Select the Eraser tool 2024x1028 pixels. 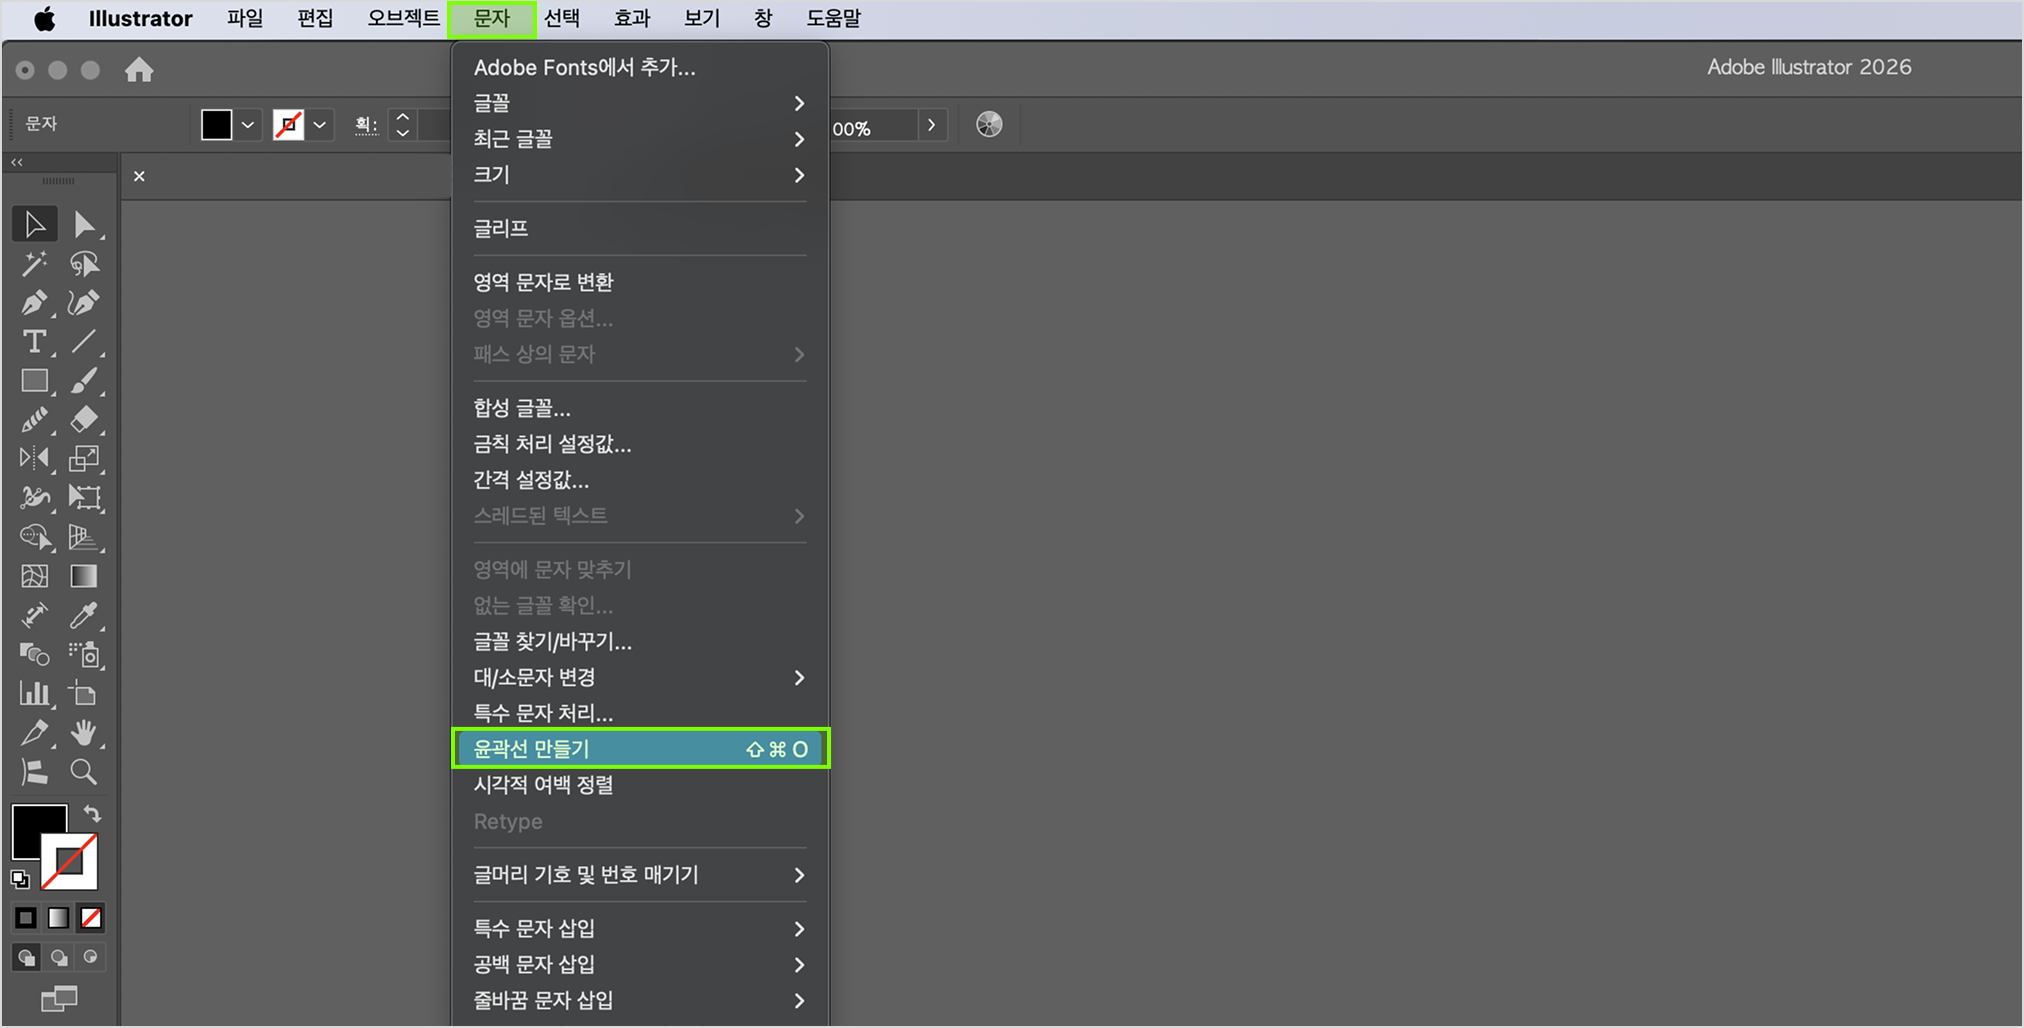(84, 419)
